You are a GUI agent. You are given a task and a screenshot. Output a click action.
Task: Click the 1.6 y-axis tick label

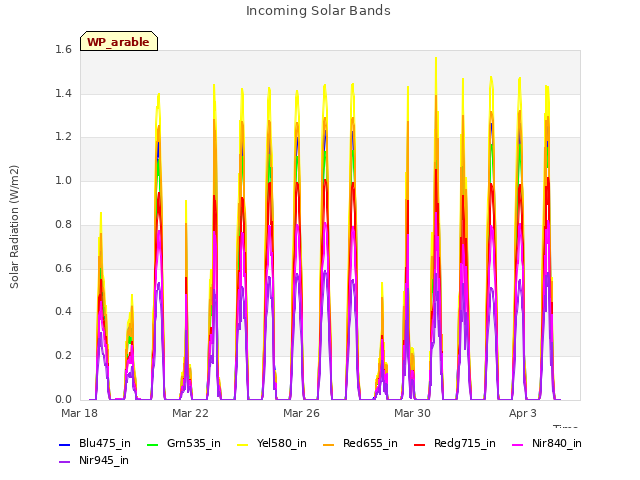point(63,50)
